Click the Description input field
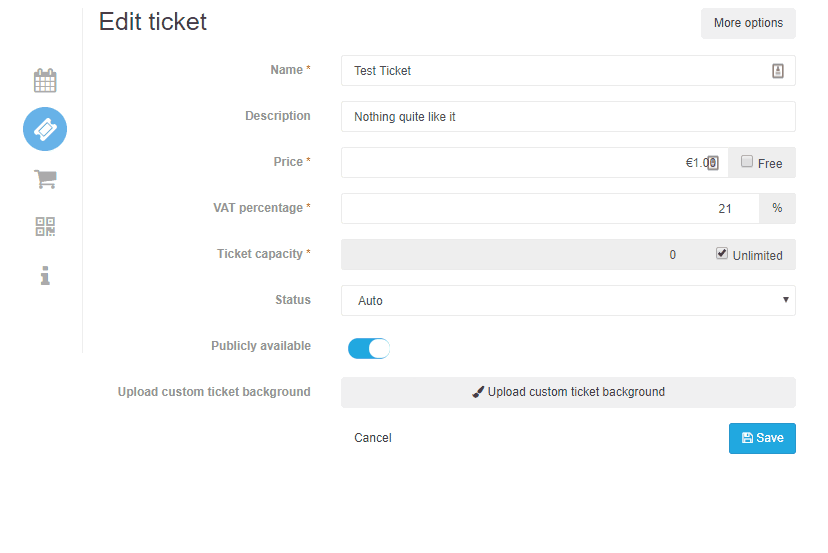The height and width of the screenshot is (553, 828). 568,117
